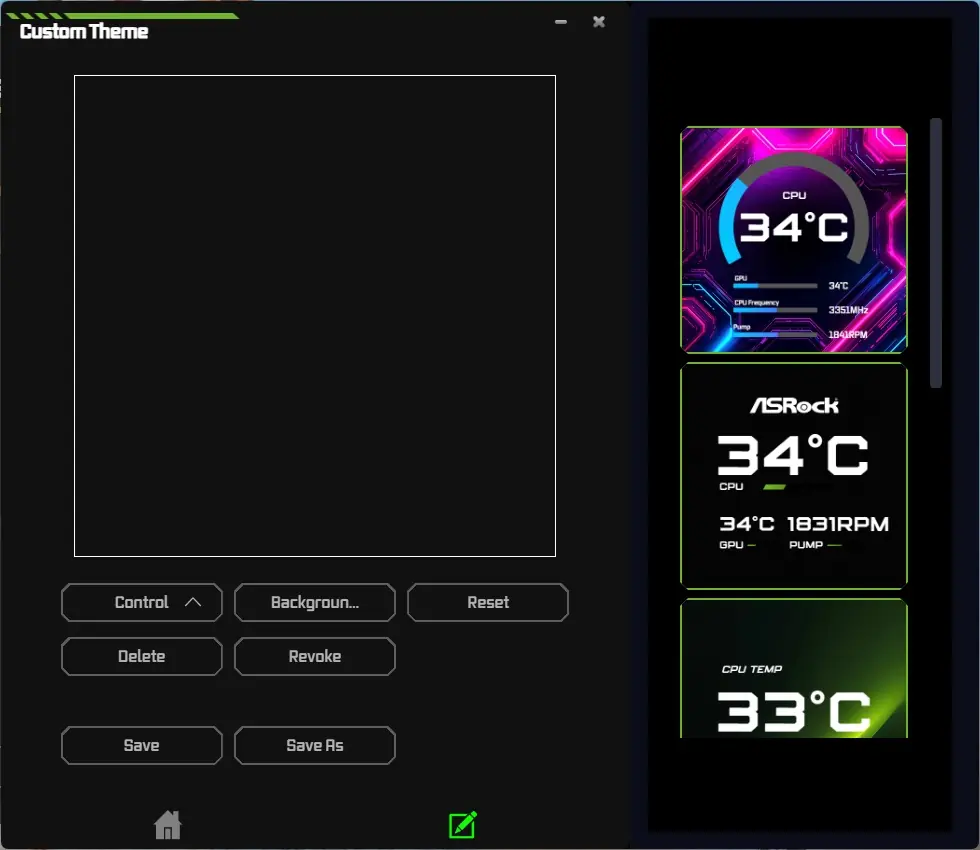Click the theme list vertical scrollbar

coord(936,253)
